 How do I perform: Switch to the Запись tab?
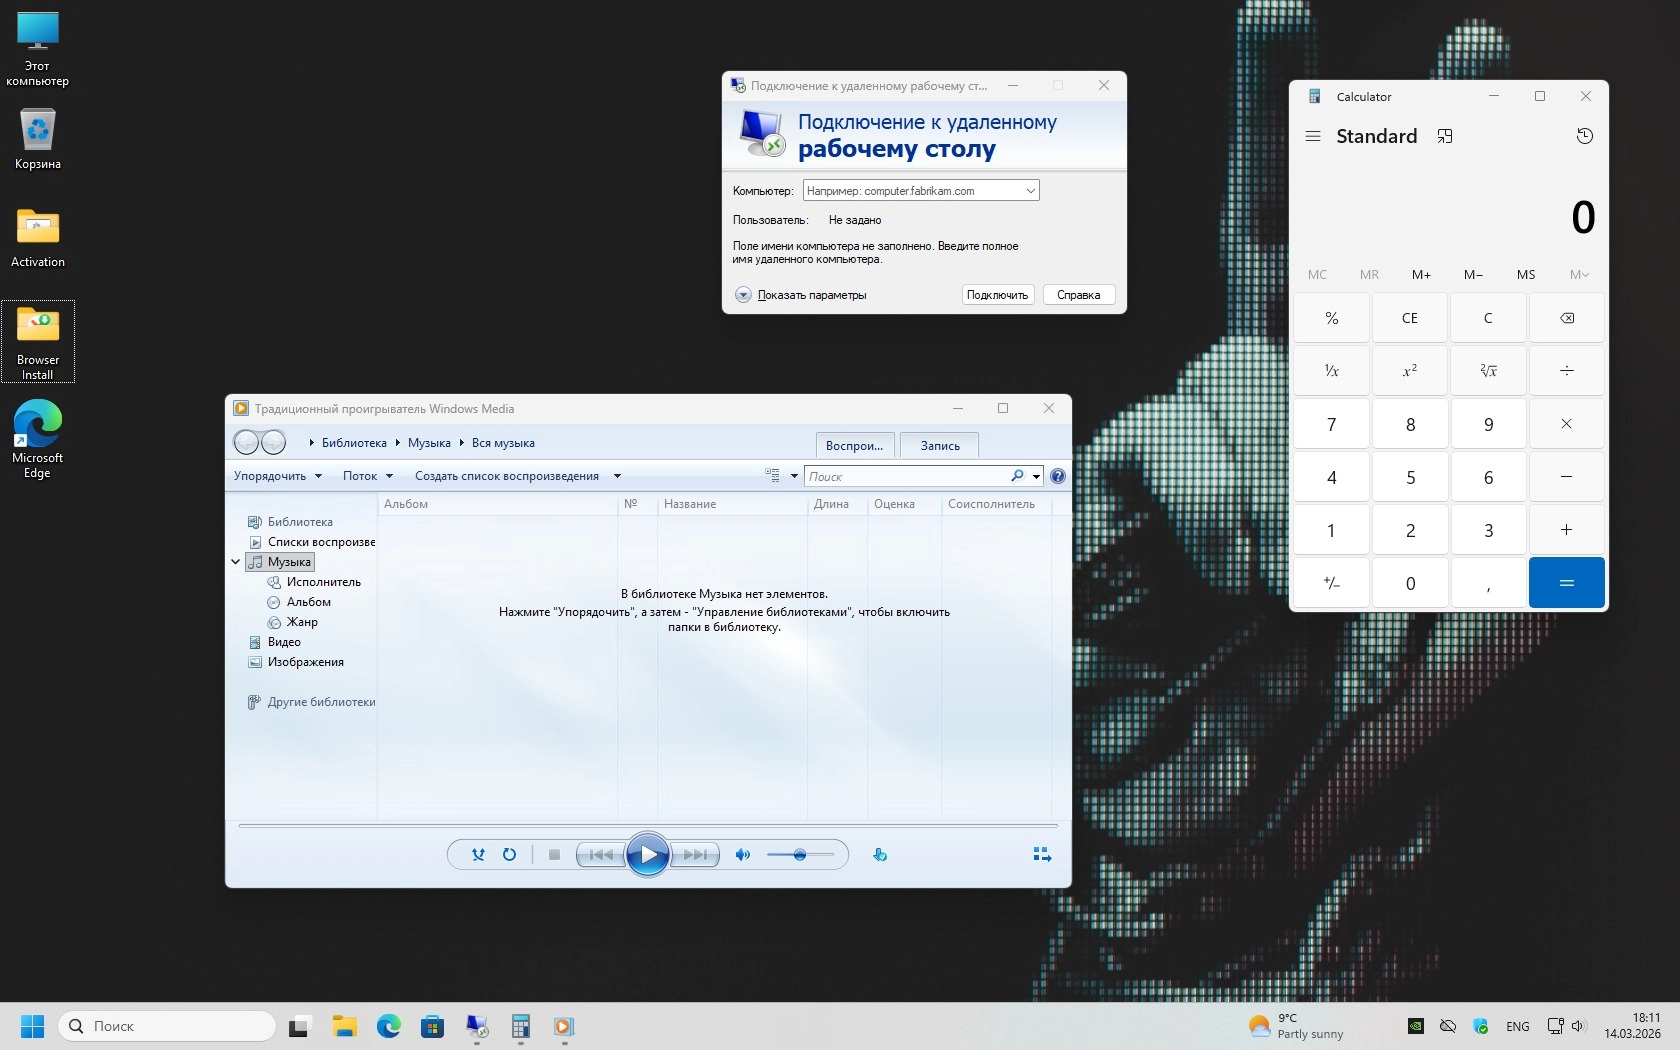pyautogui.click(x=939, y=446)
